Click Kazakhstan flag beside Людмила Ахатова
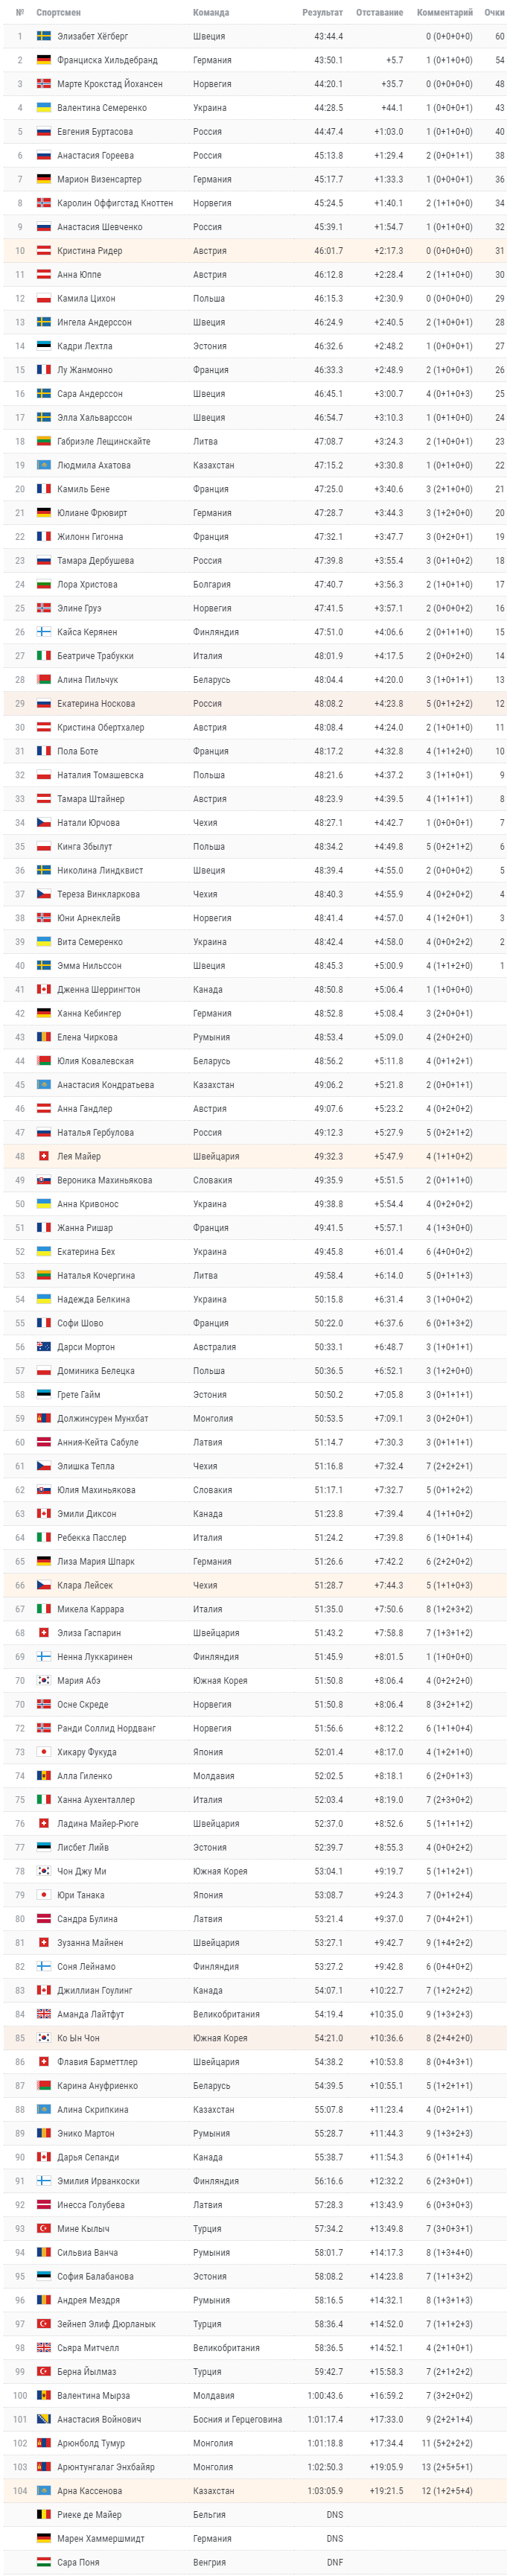The width and height of the screenshot is (507, 2576). point(44,466)
